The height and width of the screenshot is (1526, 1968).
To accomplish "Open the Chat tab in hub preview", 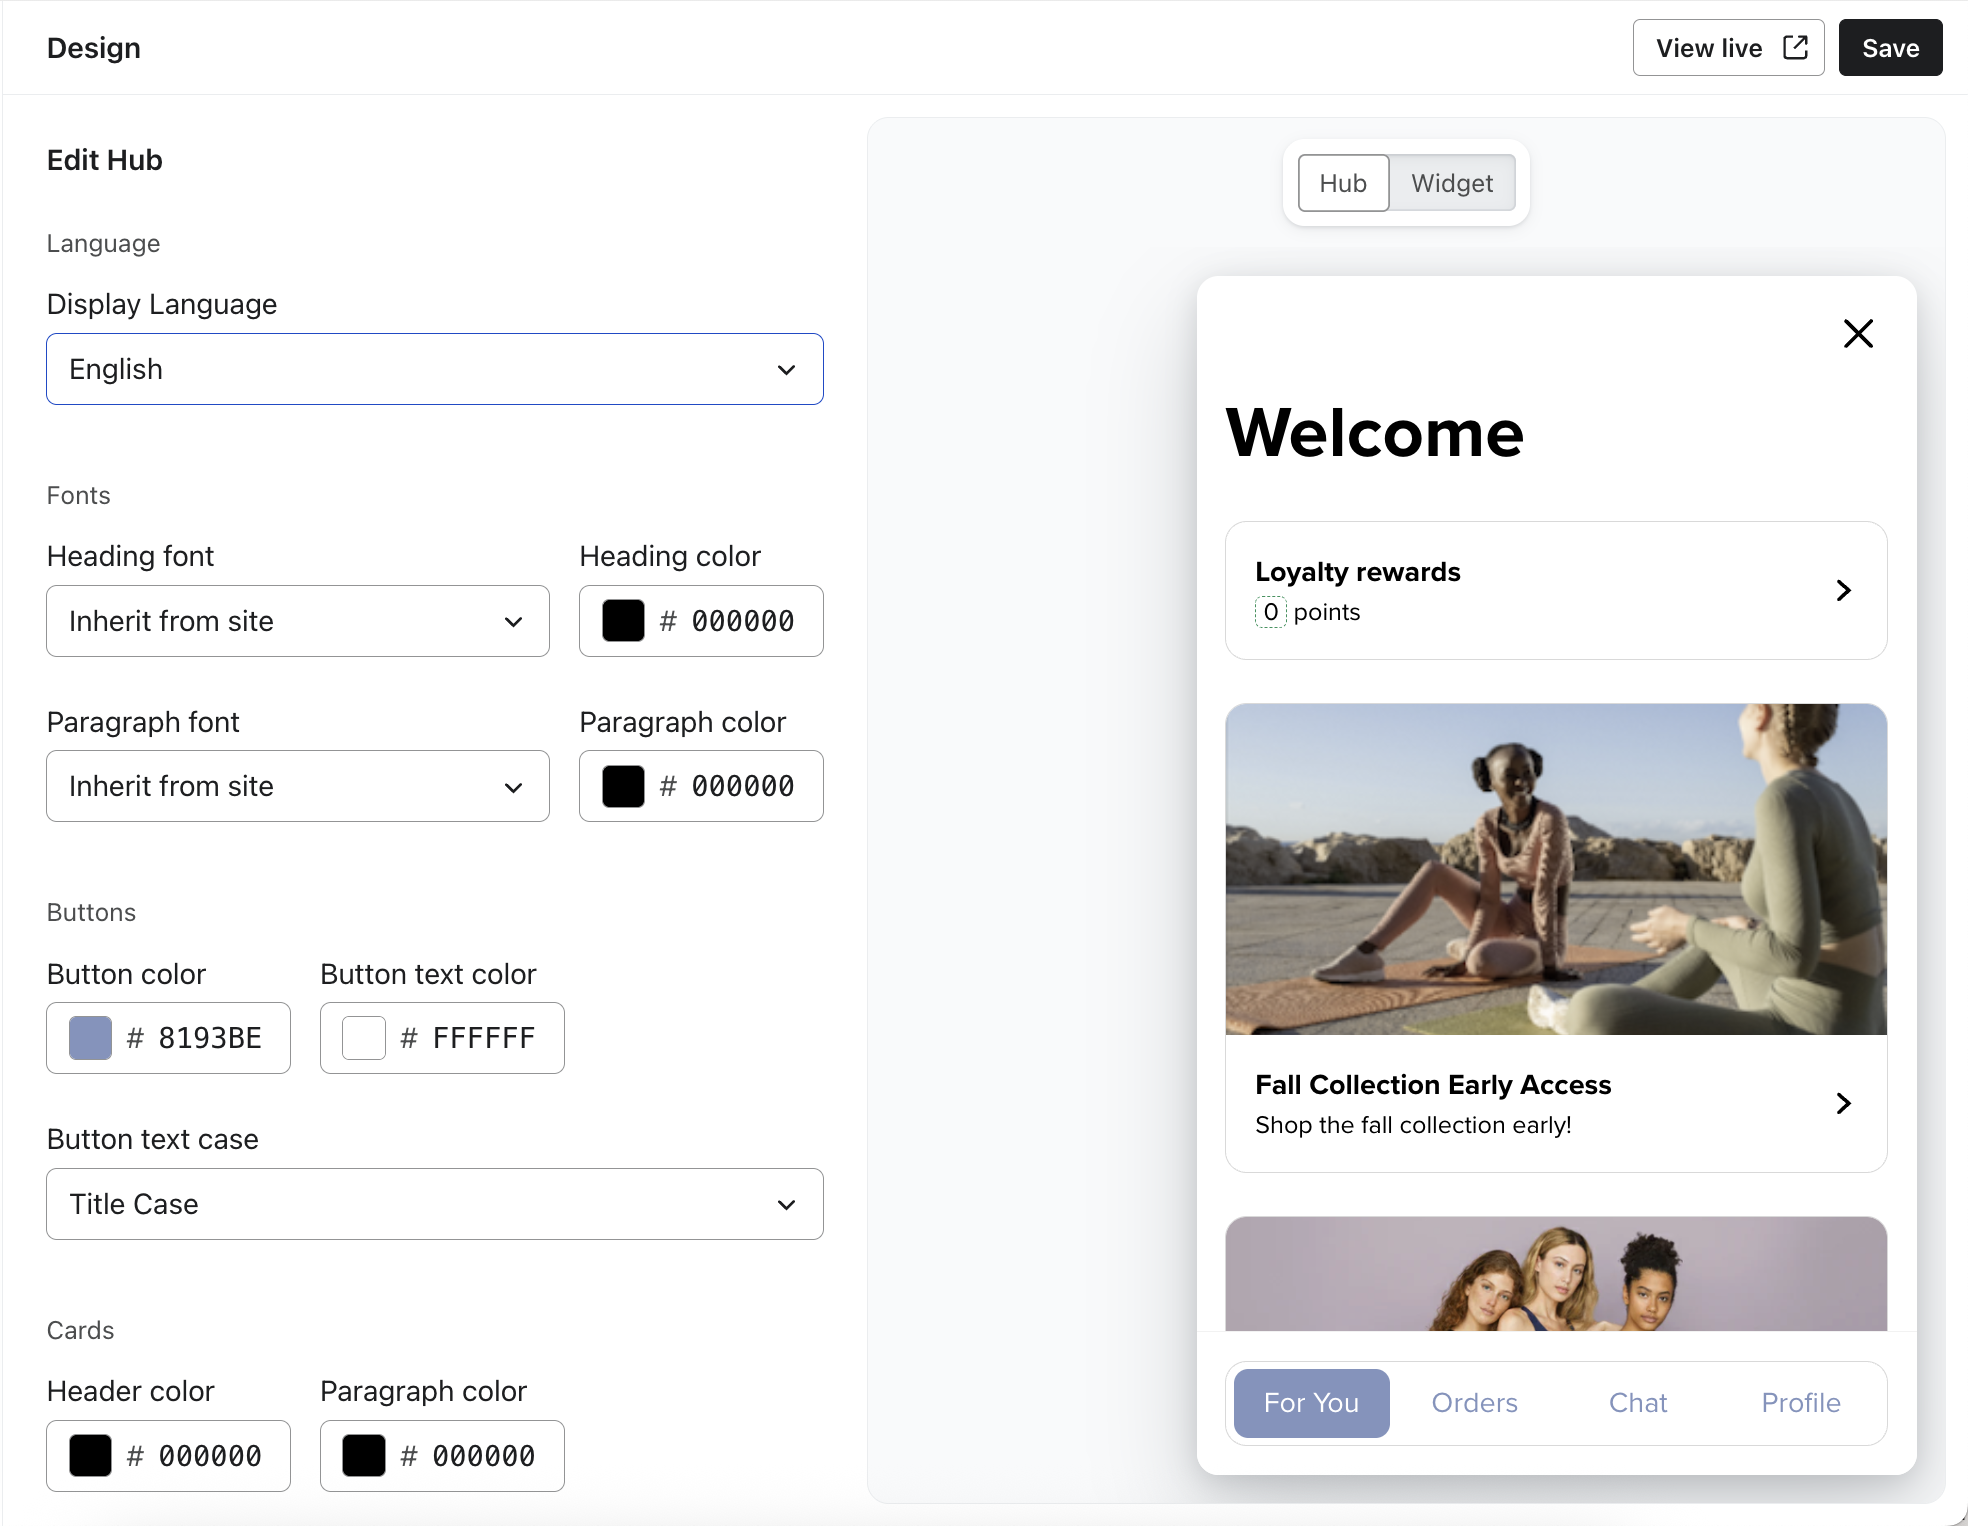I will coord(1637,1403).
